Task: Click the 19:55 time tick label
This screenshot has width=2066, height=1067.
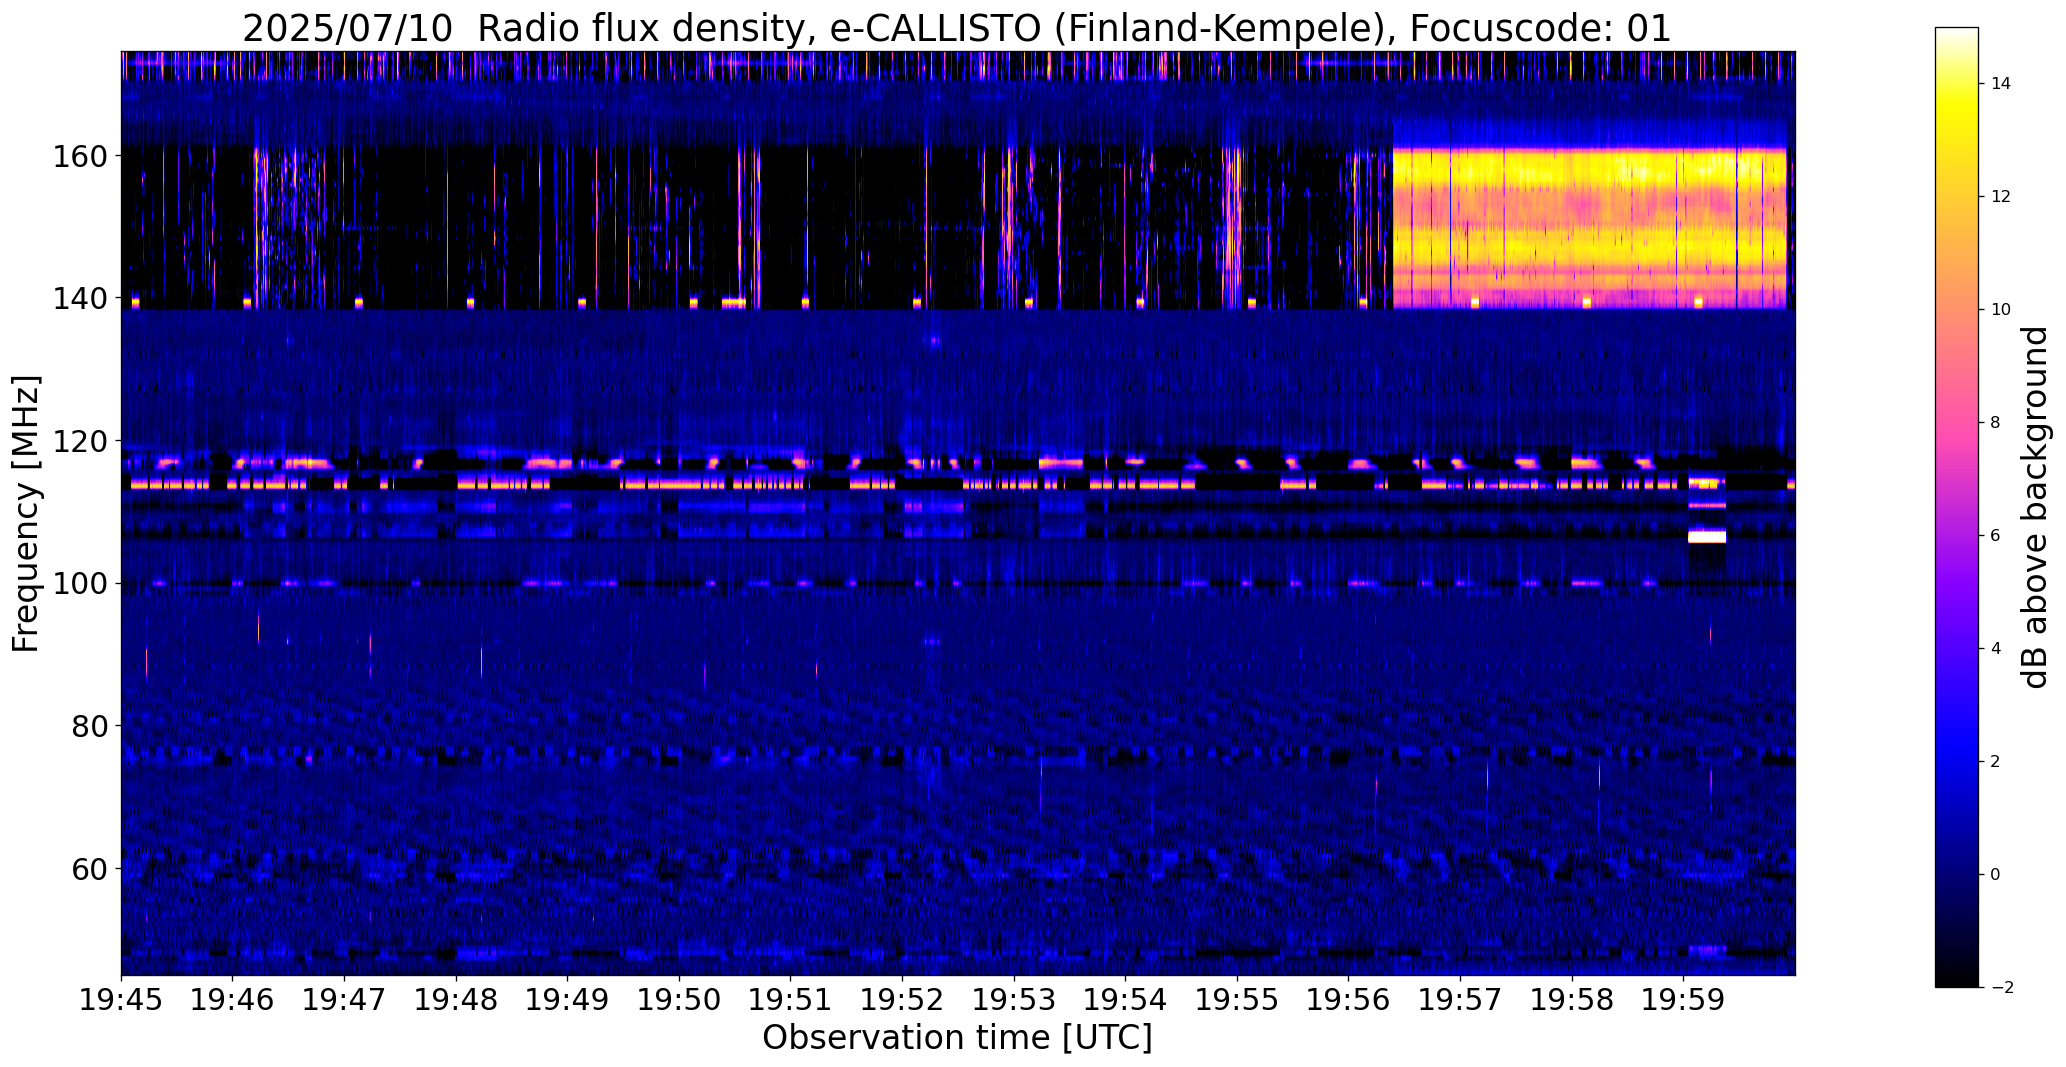Action: (x=1238, y=1001)
